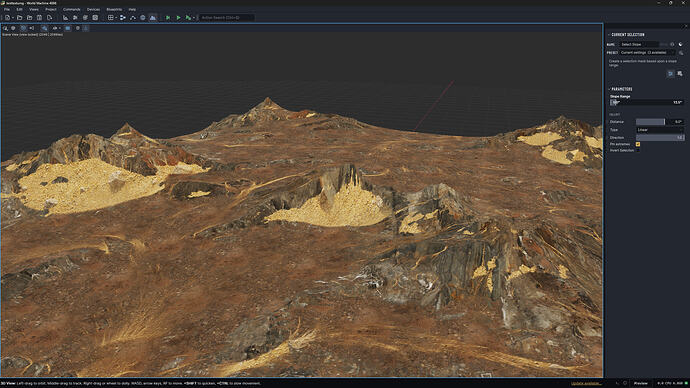
Task: Switch to the Device graph view icon
Action: click(123, 18)
